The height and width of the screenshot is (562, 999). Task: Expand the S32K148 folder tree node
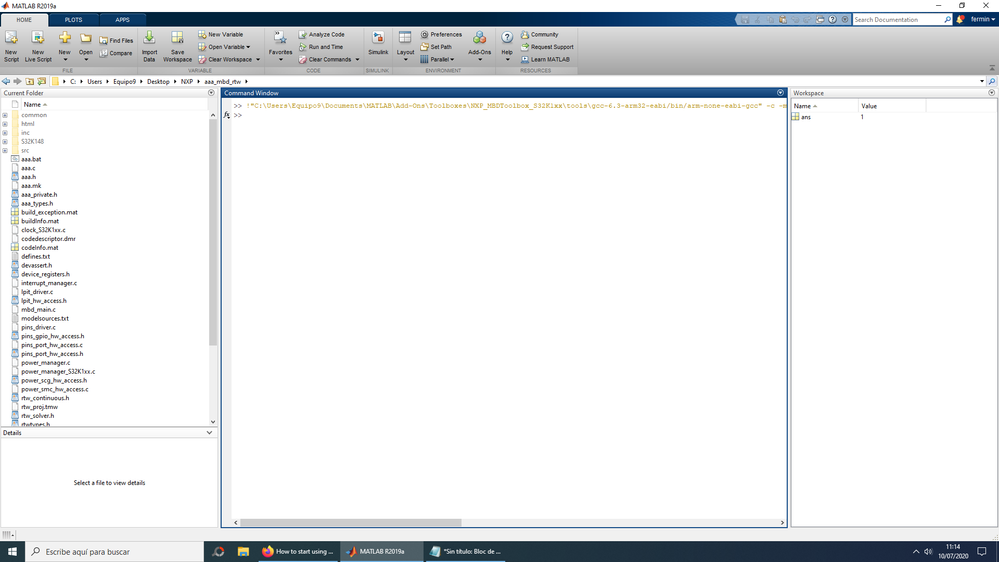(5, 141)
